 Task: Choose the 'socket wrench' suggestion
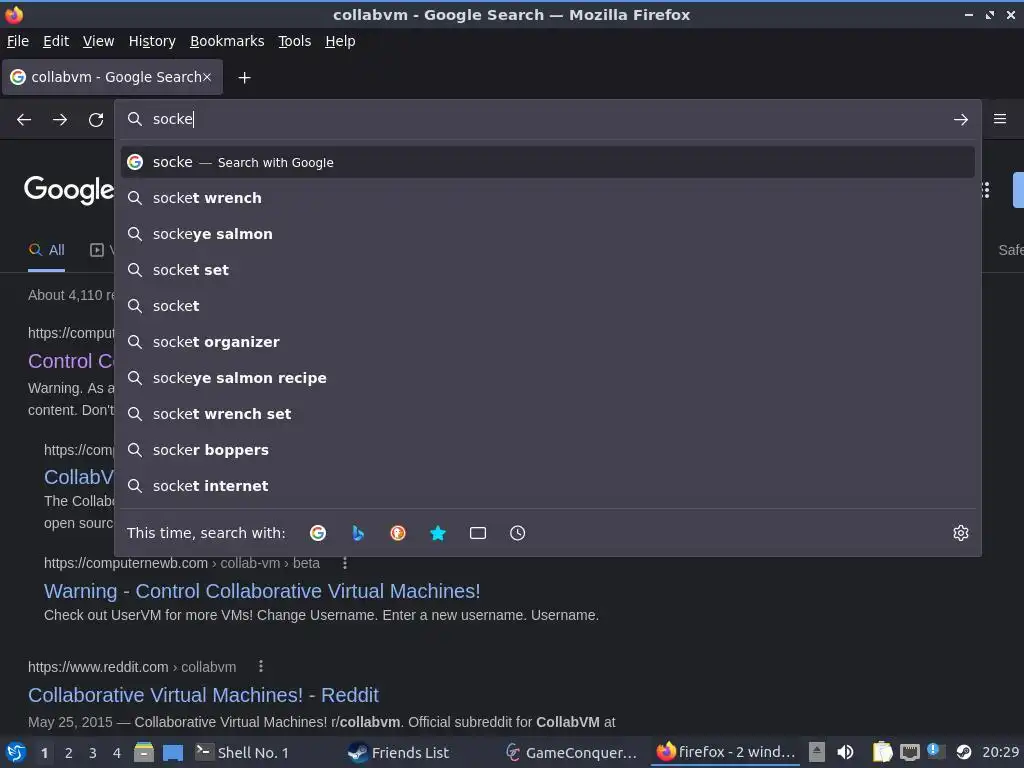(x=547, y=198)
